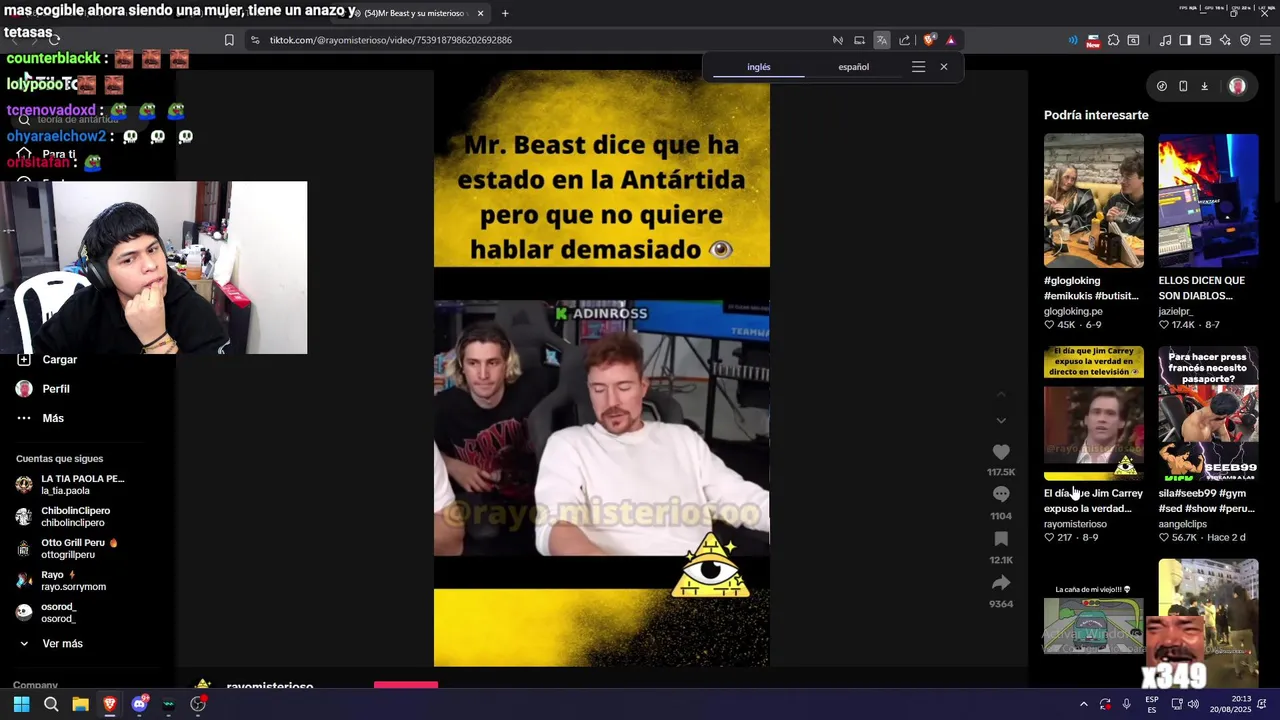Open Brave Rewards triangle icon
This screenshot has height=720, width=1280.
951,40
